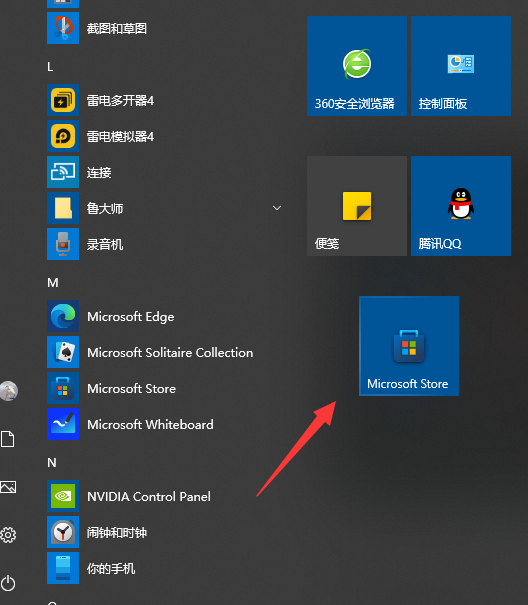Image resolution: width=528 pixels, height=605 pixels.
Task: Select Microsoft Solitaire Collection text
Action: point(170,353)
